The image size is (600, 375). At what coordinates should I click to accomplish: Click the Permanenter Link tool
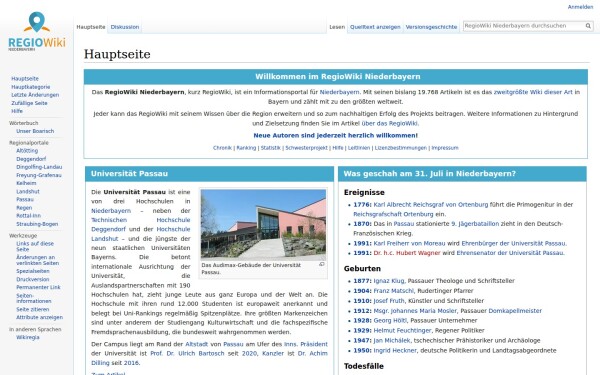[38, 287]
